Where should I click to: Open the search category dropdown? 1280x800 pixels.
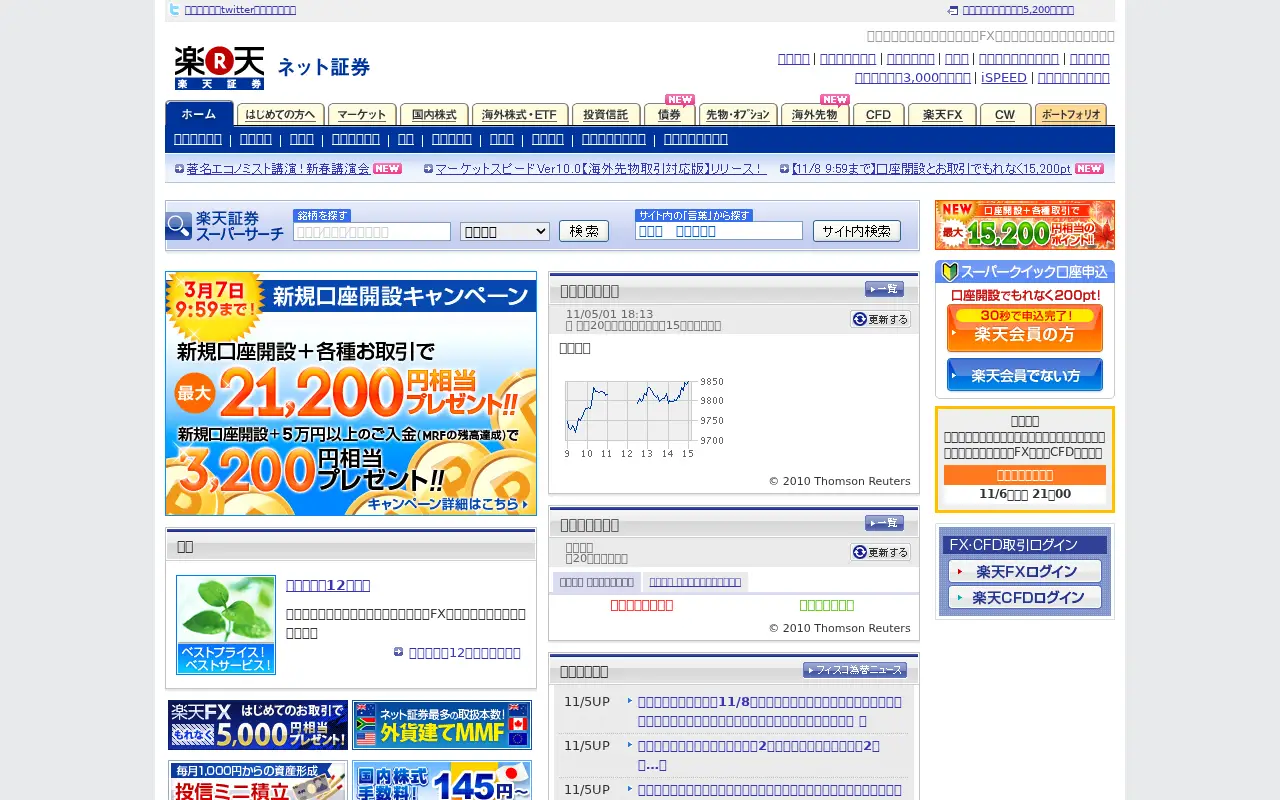click(x=505, y=231)
